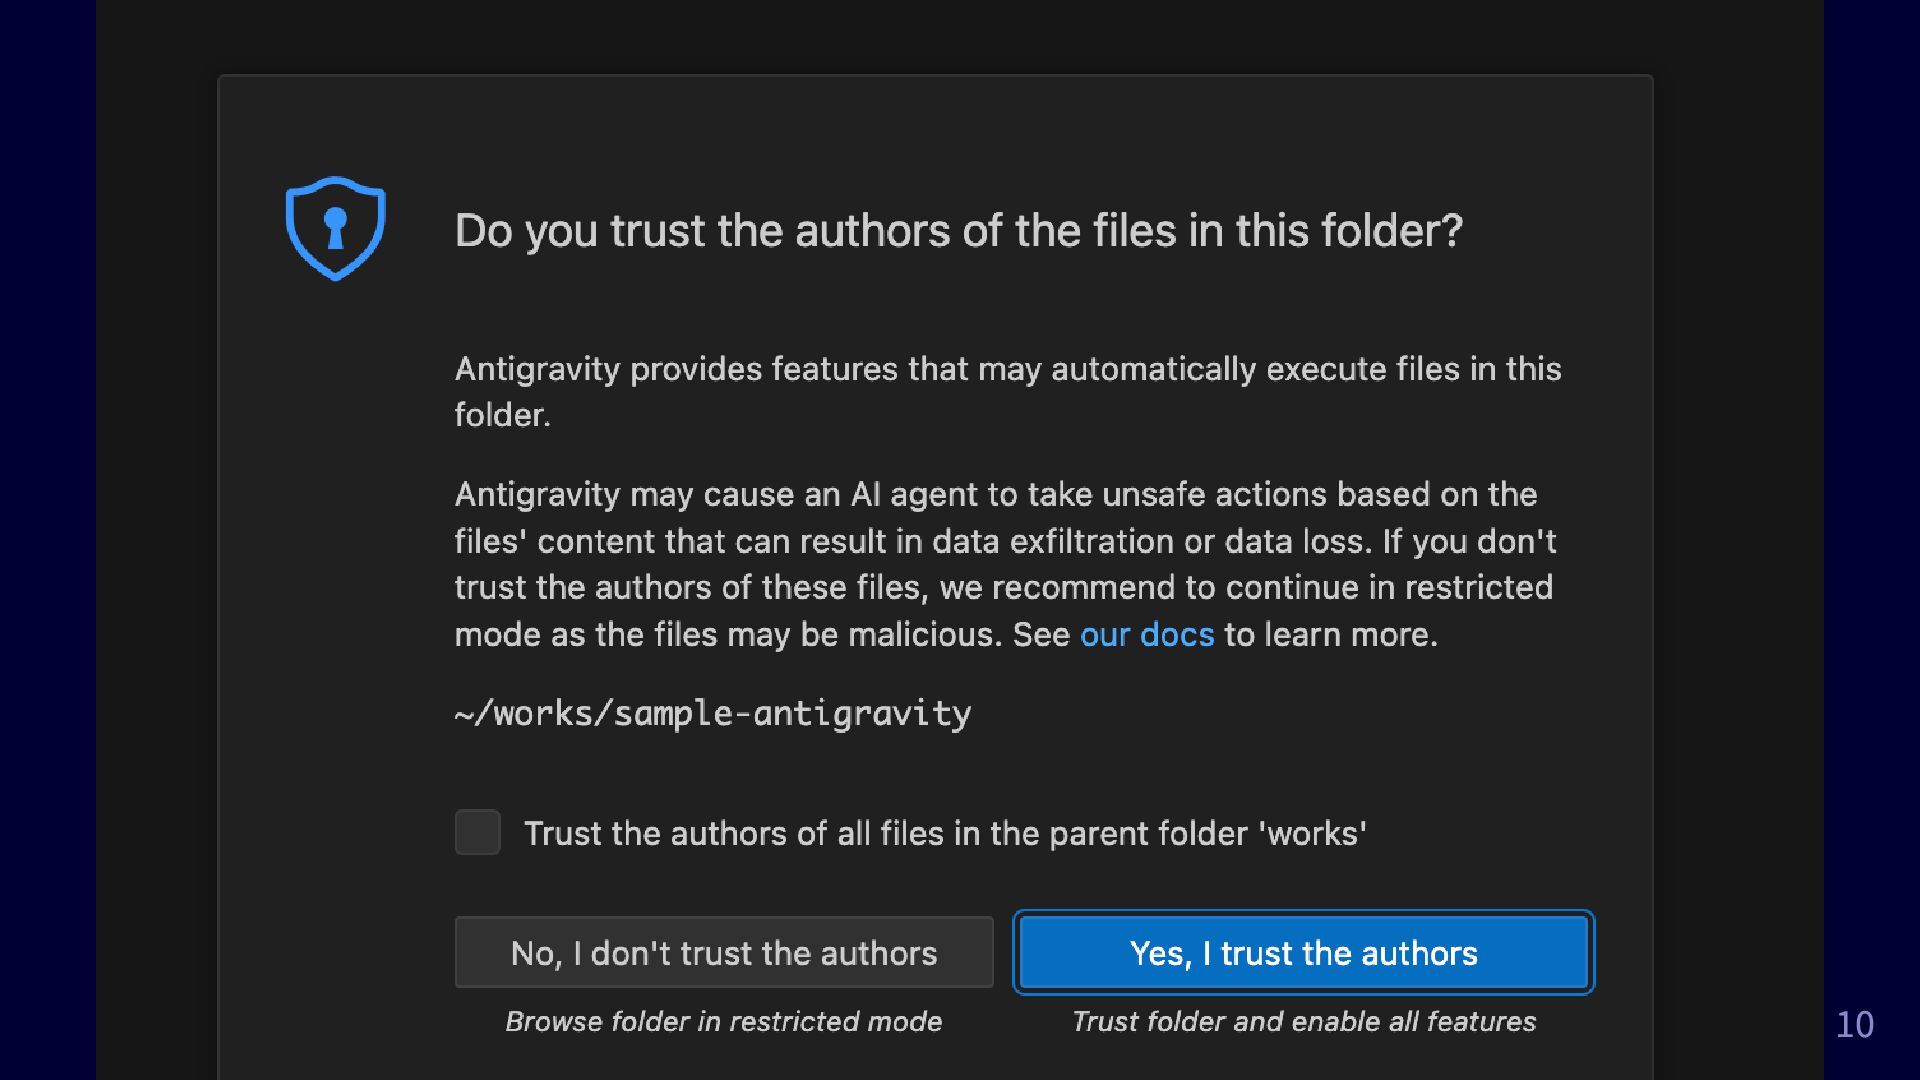Click the slide number 10
The width and height of the screenshot is (1920, 1080).
pos(1854,1024)
